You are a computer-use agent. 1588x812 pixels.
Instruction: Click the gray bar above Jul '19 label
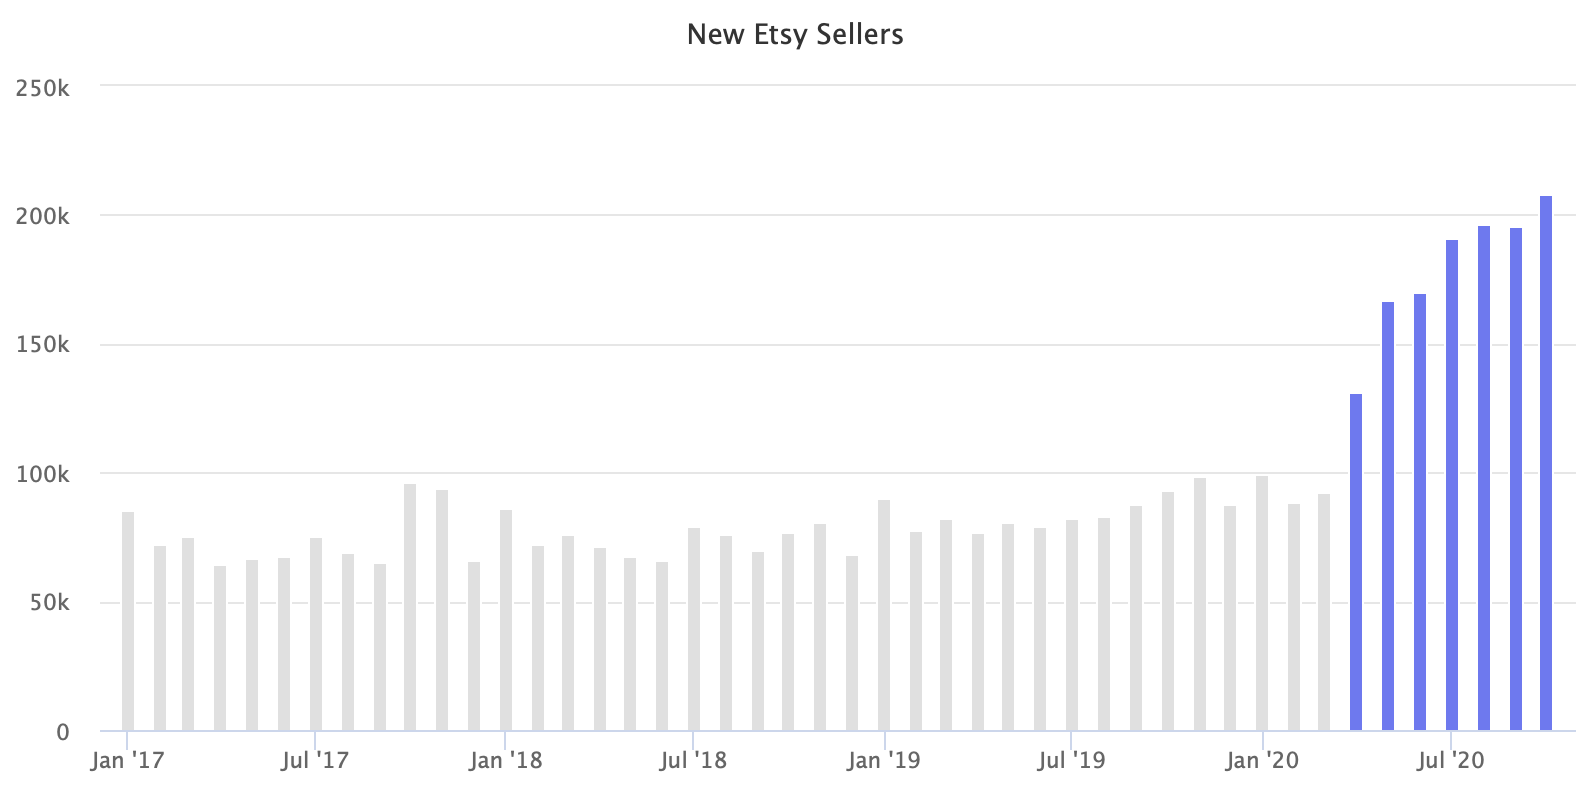[x=1072, y=625]
